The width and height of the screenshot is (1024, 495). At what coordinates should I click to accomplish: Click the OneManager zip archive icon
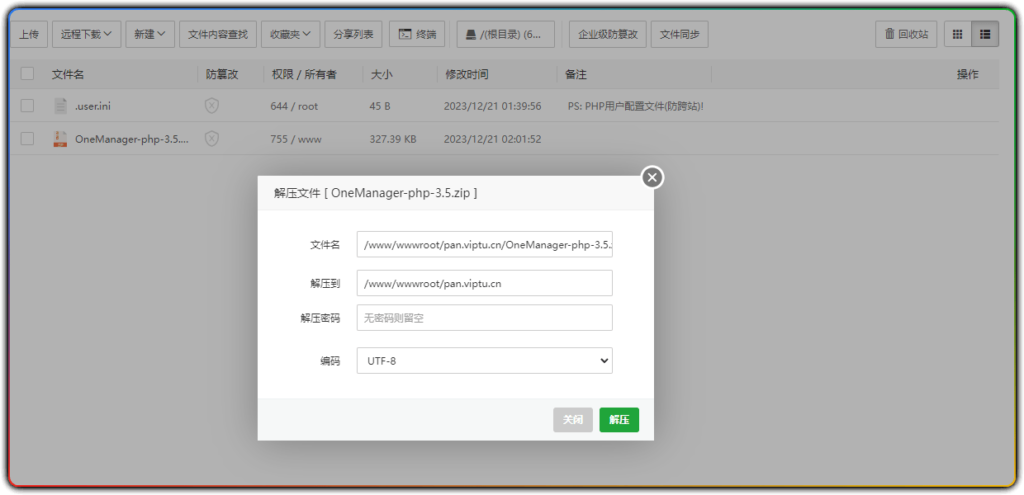[60, 138]
